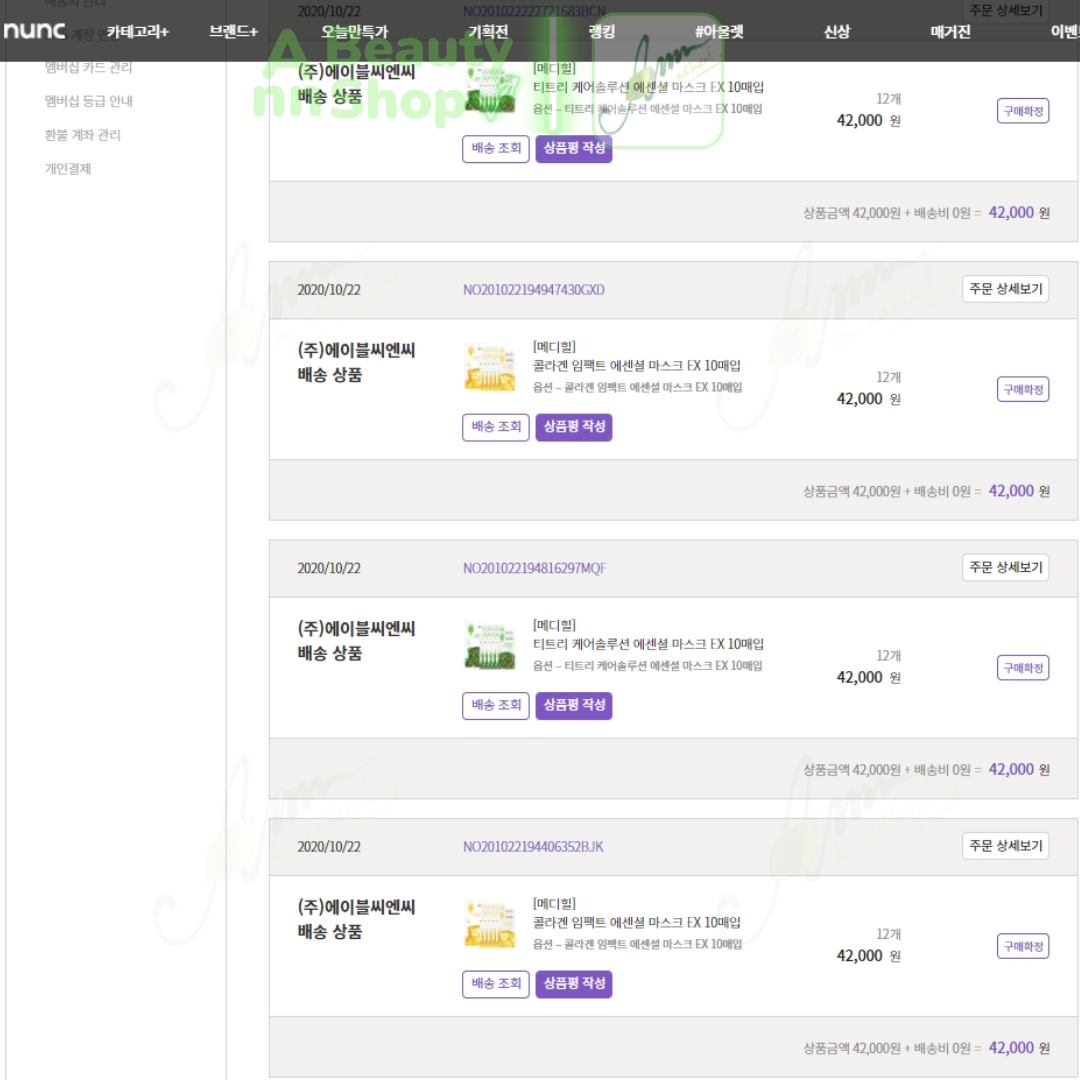The width and height of the screenshot is (1080, 1080).
Task: Select 신상 in the top navigation
Action: tap(836, 32)
